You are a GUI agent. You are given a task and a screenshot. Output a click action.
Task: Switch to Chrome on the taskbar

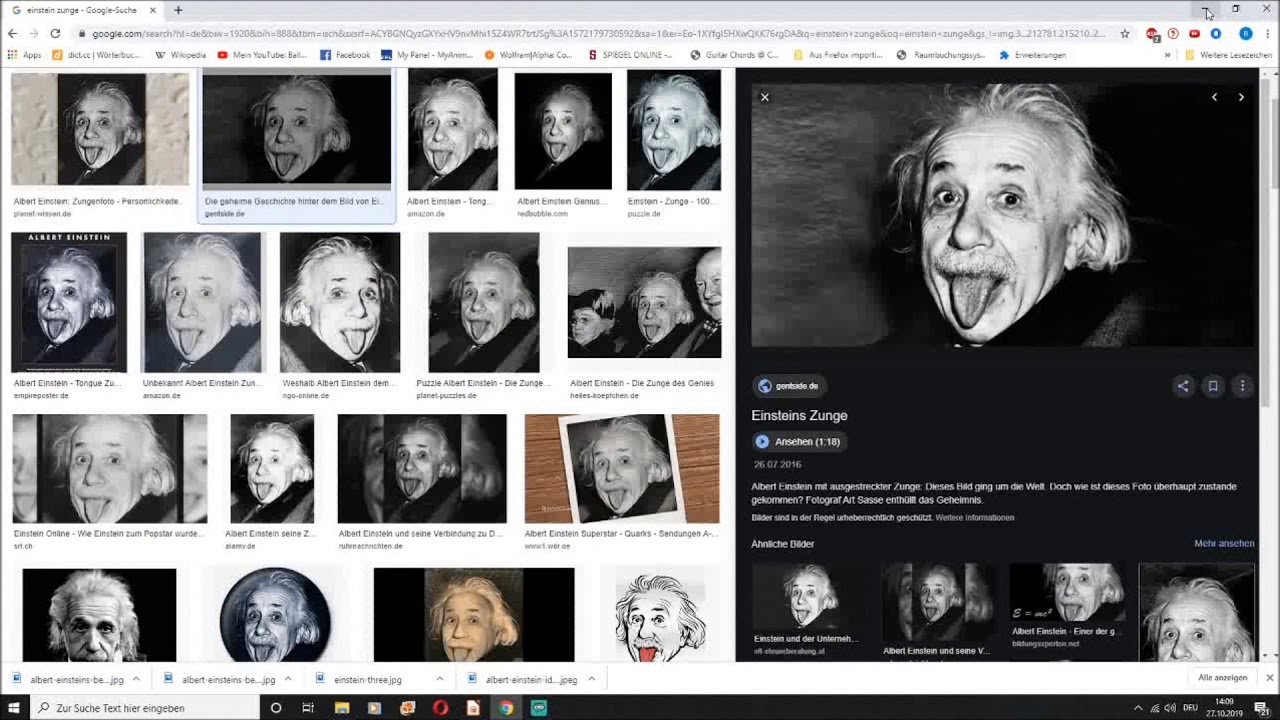506,708
